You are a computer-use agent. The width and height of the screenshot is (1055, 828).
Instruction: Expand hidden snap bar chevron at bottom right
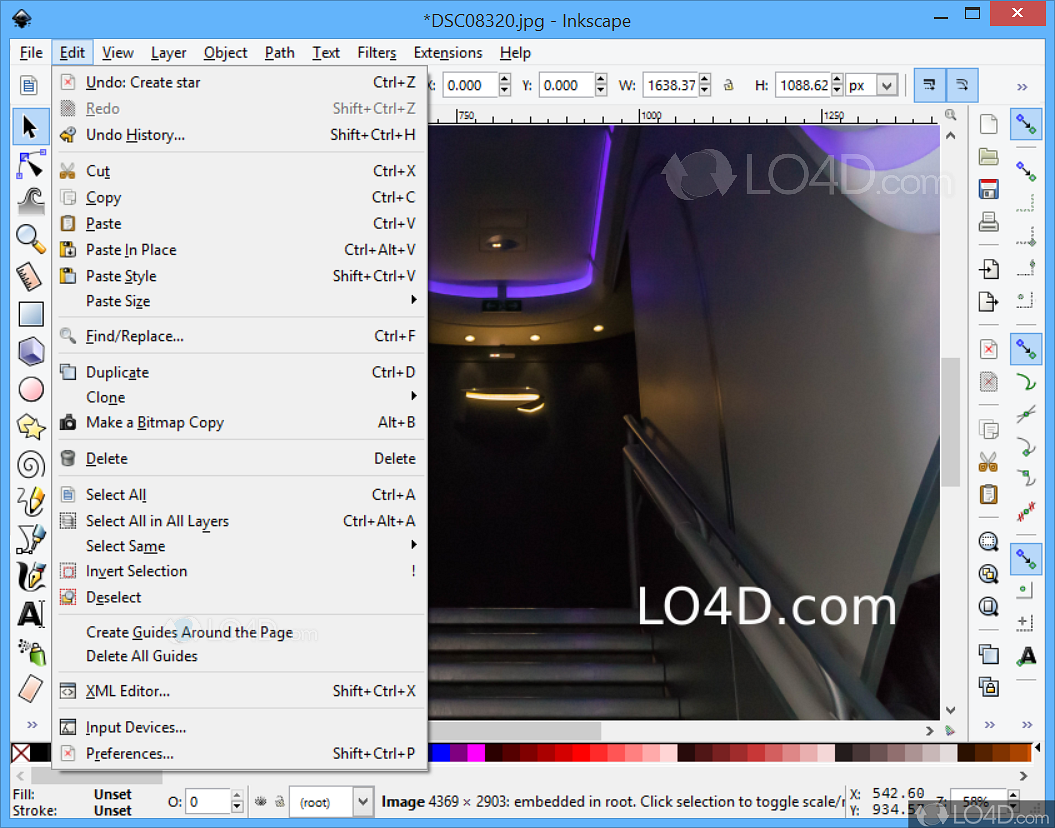[x=1027, y=724]
